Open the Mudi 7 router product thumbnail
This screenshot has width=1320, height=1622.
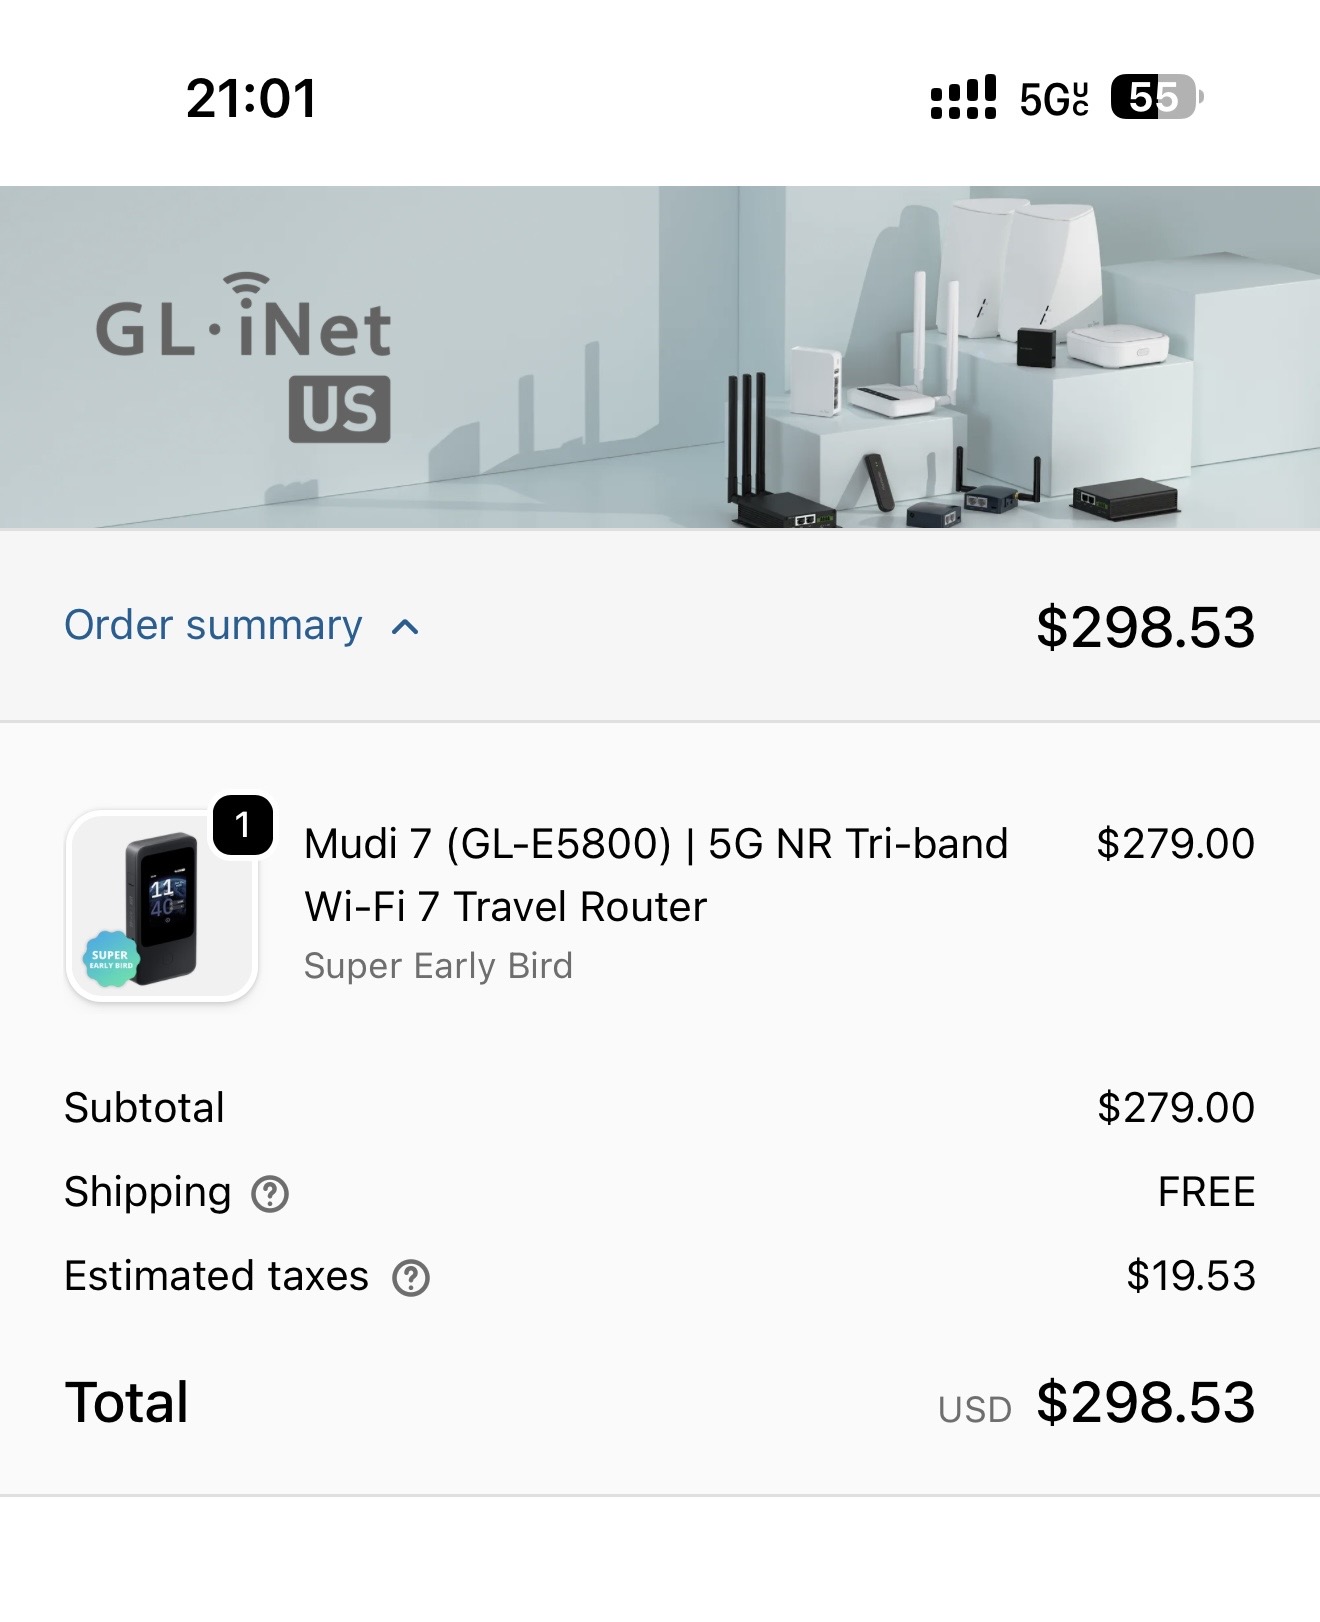coord(162,907)
